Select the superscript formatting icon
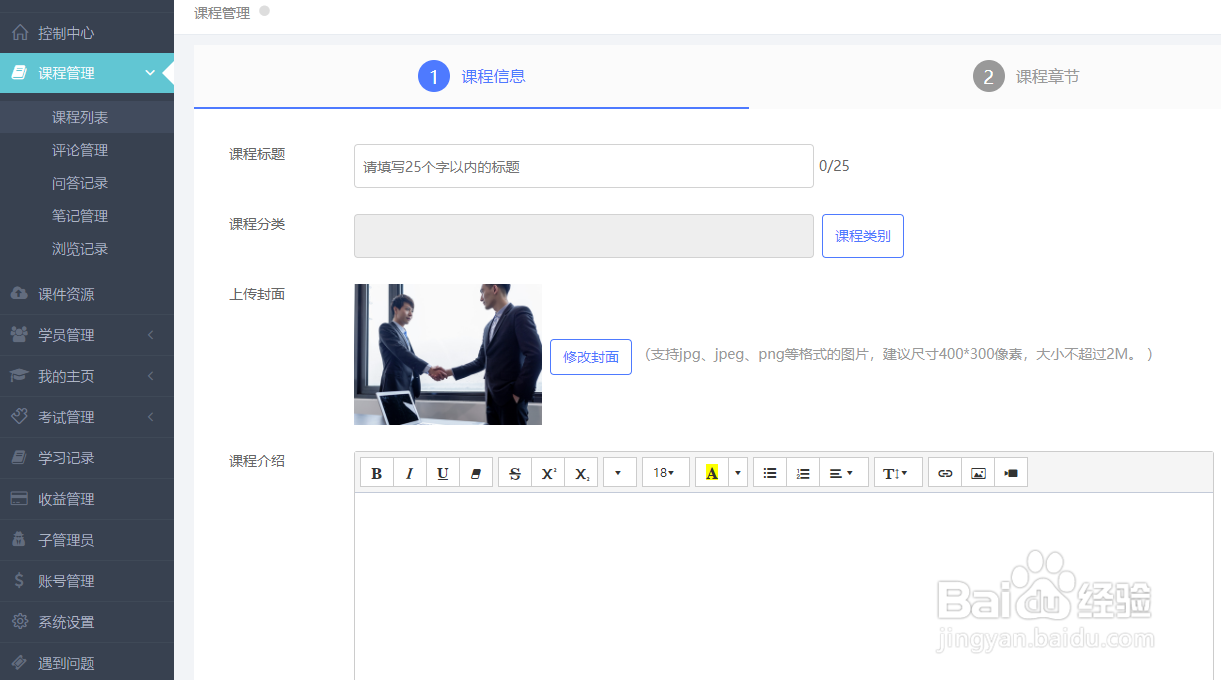This screenshot has width=1221, height=680. pyautogui.click(x=548, y=471)
